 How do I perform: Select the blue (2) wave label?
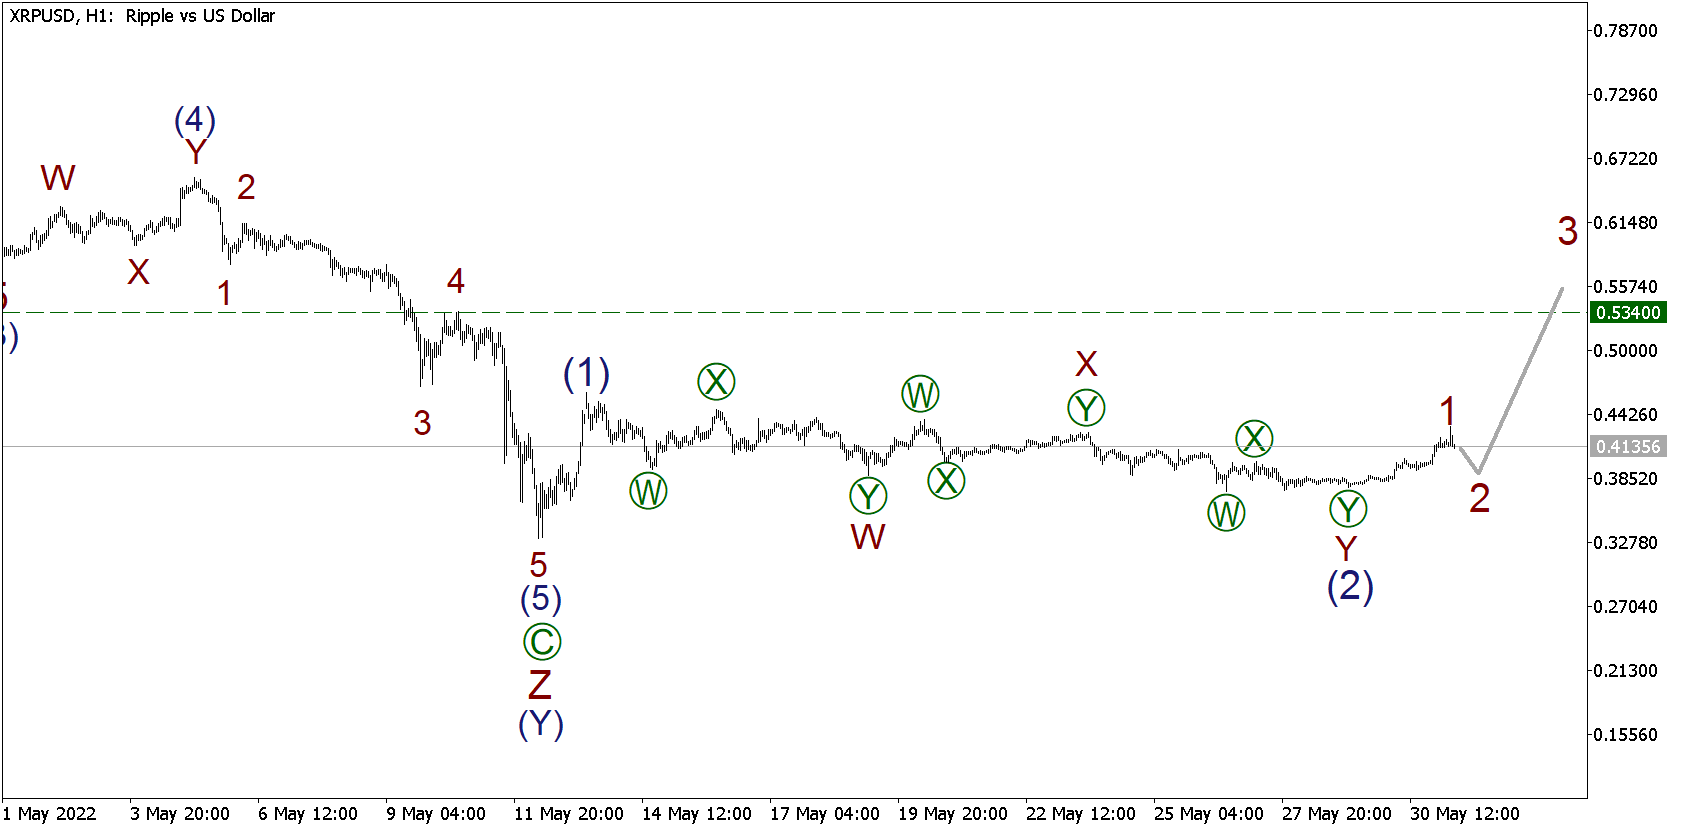pos(1350,586)
